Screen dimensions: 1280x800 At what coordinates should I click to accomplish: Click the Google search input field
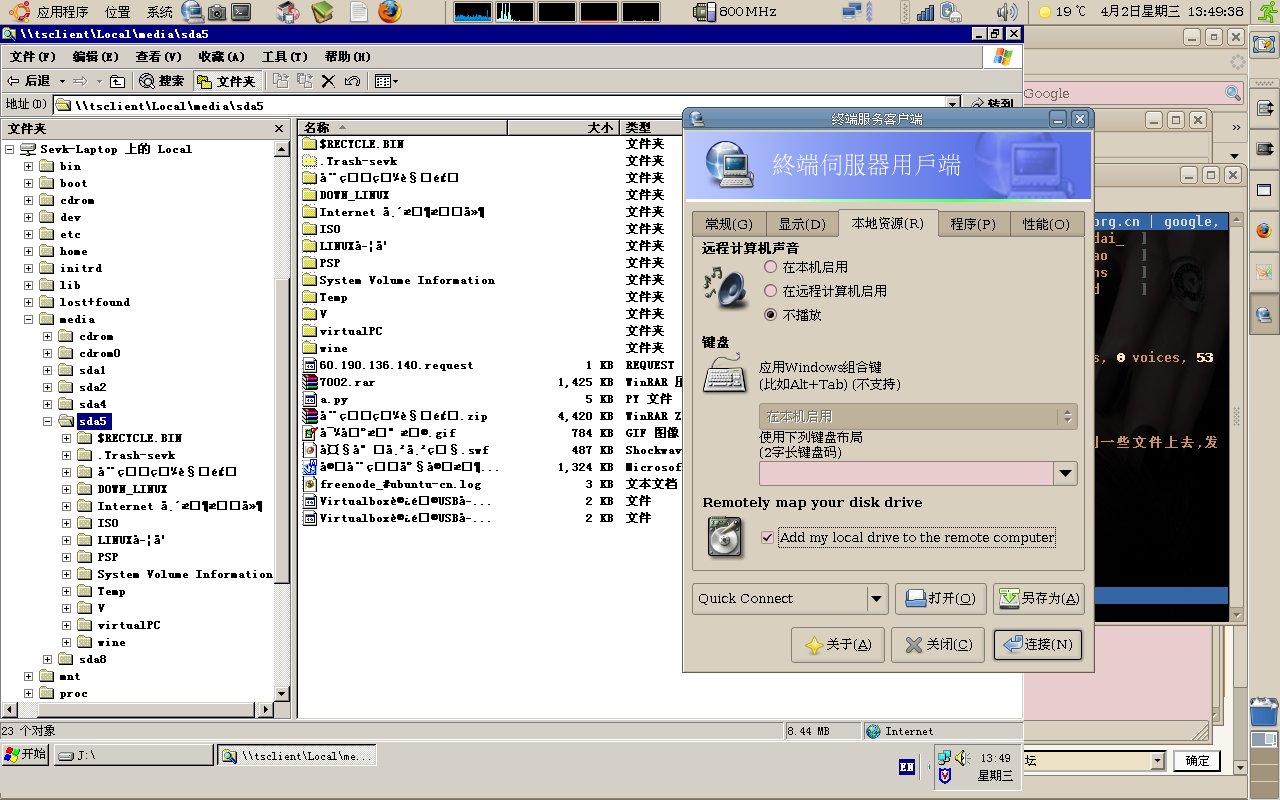point(1122,93)
